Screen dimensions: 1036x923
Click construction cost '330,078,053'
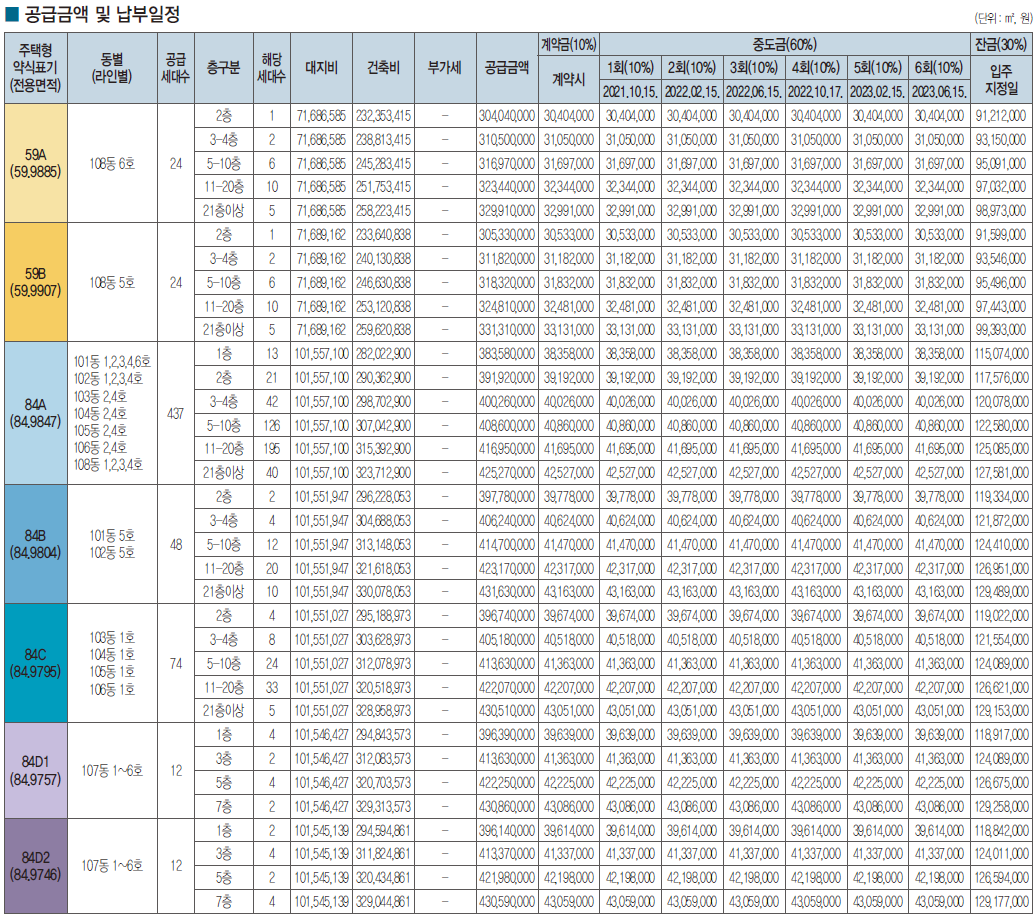383,592
